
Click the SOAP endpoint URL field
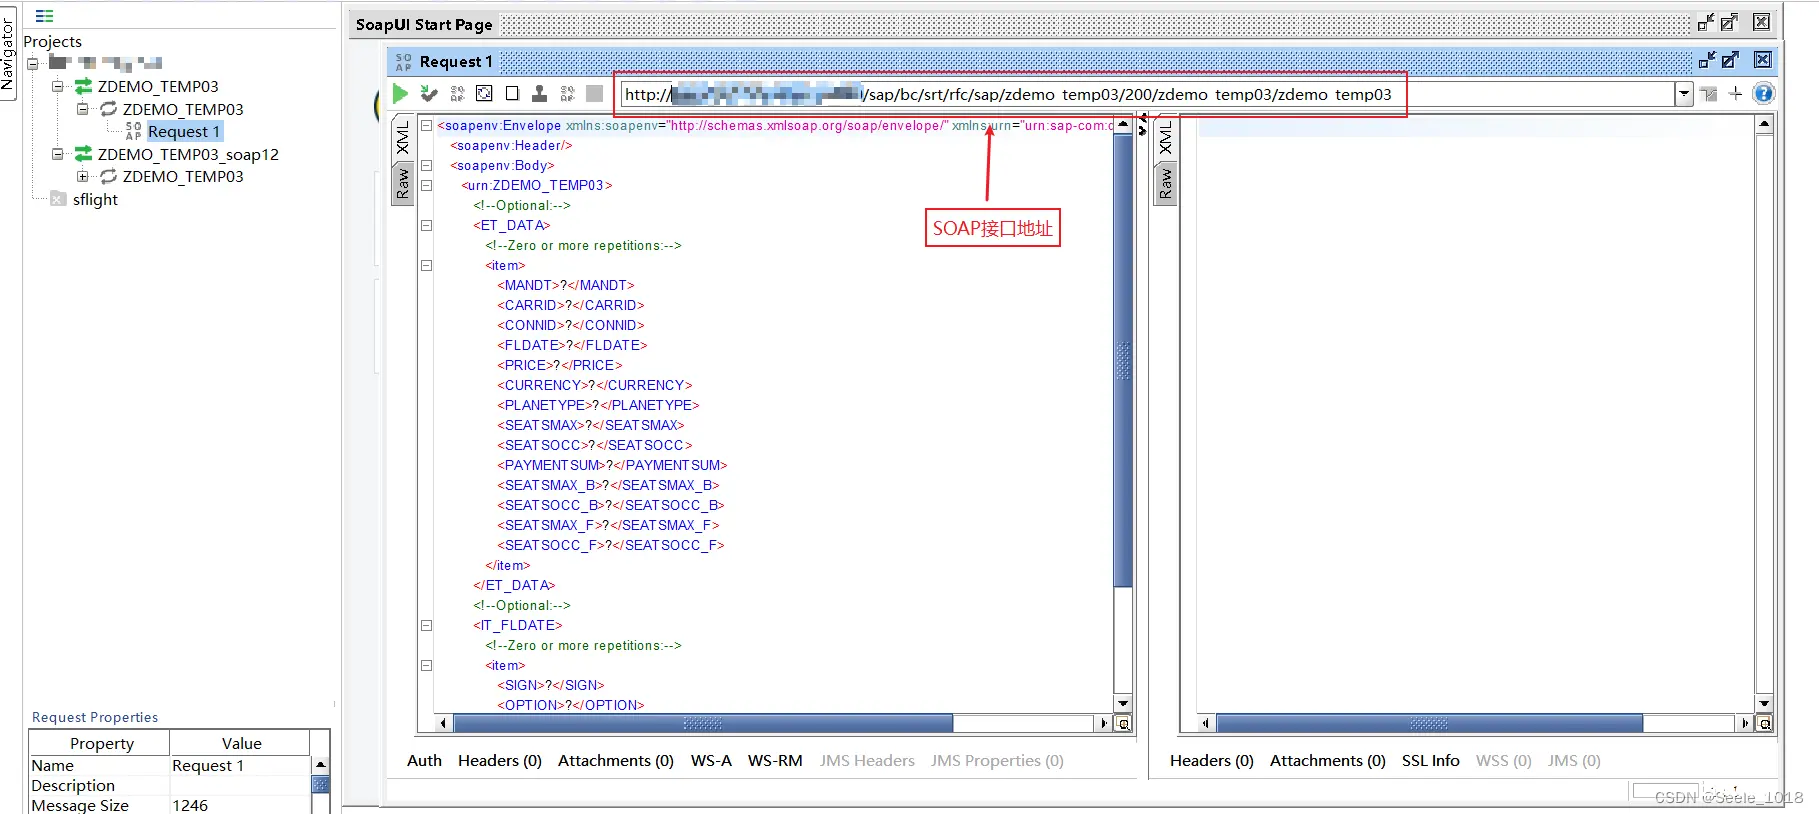pyautogui.click(x=1147, y=94)
